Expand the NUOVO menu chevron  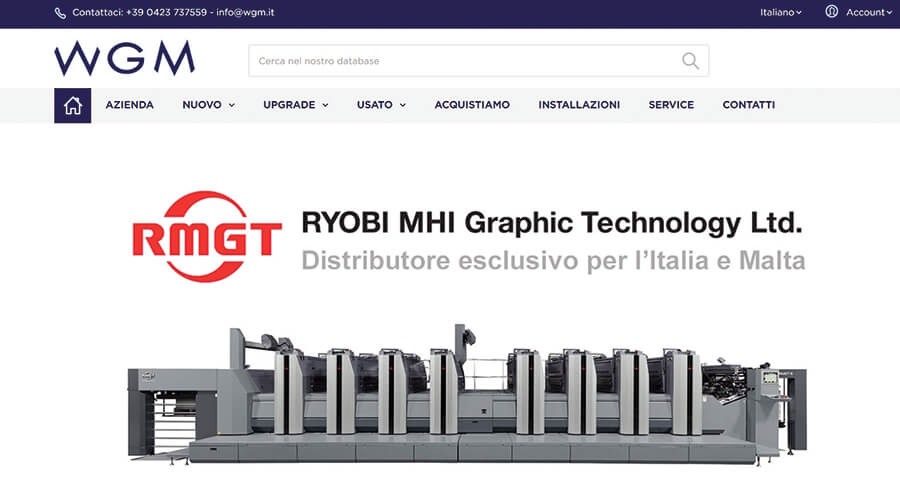pos(232,105)
